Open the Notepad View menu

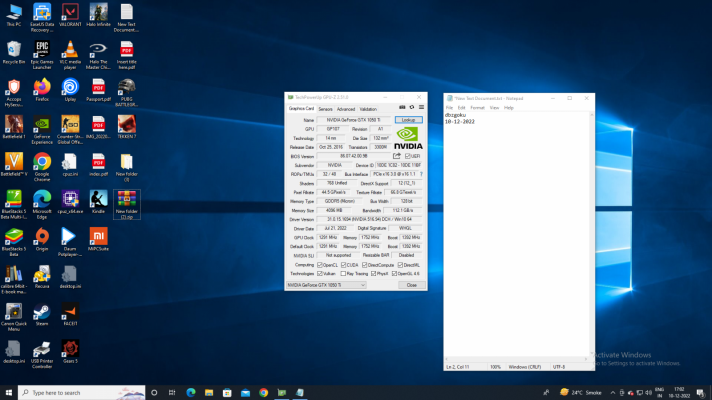point(494,108)
